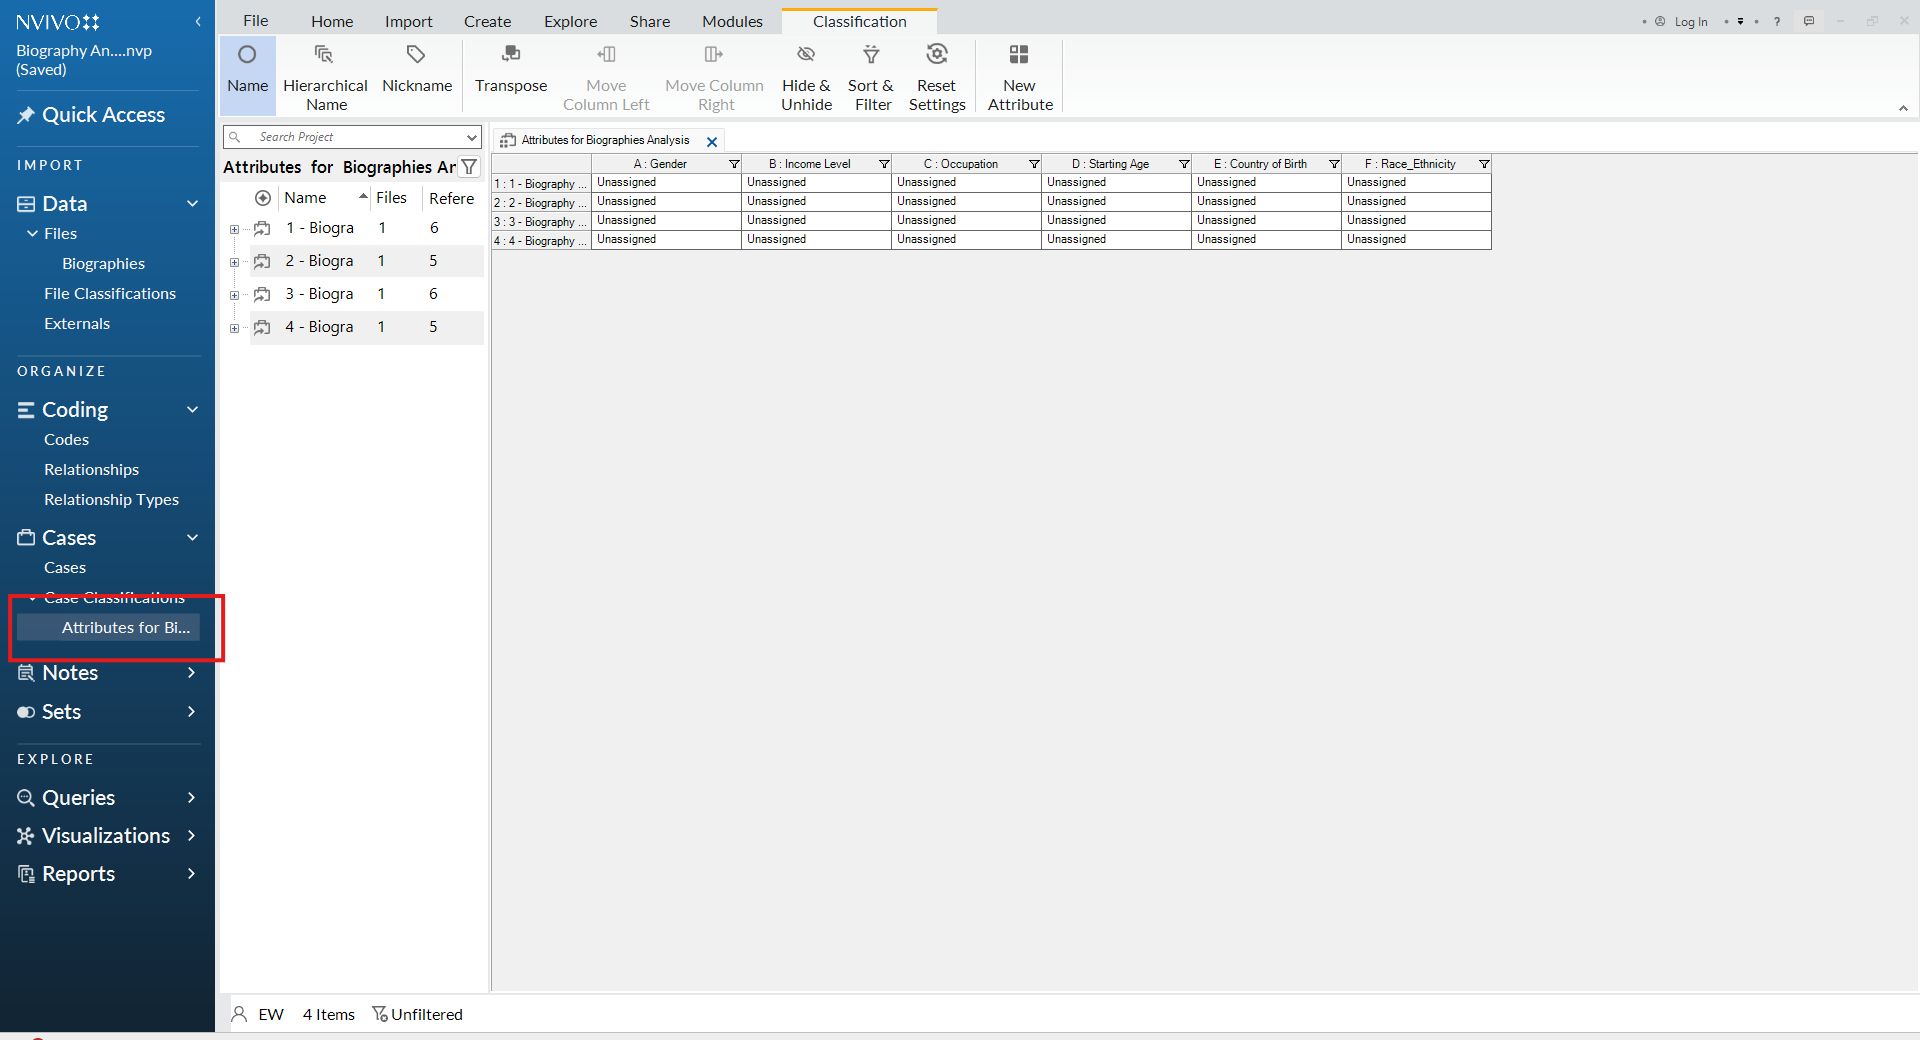The width and height of the screenshot is (1920, 1040).
Task: Click Log In at top right
Action: [x=1690, y=22]
